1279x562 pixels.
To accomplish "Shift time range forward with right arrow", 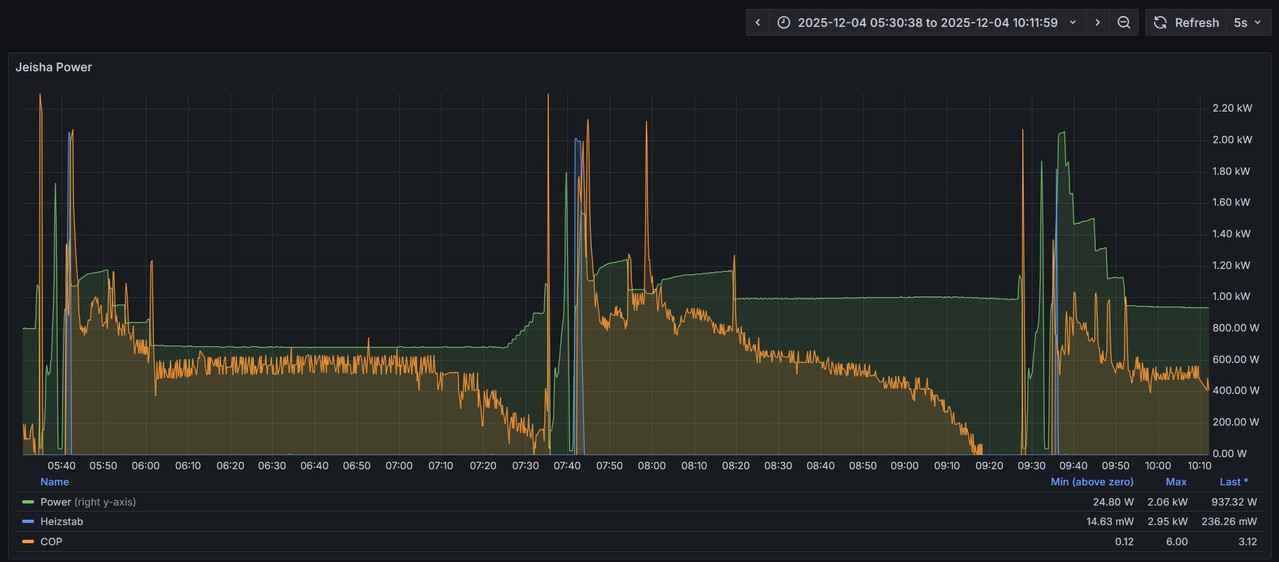I will tap(1098, 22).
